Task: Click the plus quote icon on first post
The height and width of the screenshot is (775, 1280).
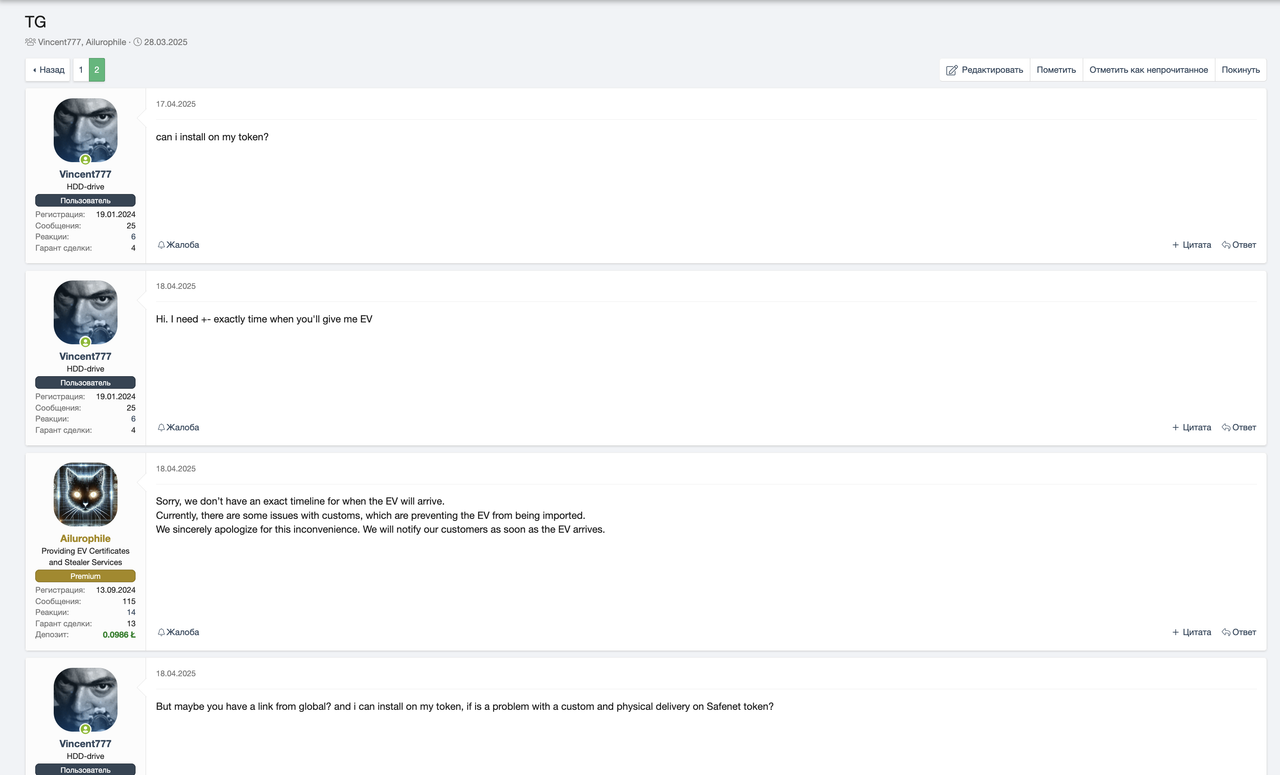Action: pyautogui.click(x=1176, y=245)
